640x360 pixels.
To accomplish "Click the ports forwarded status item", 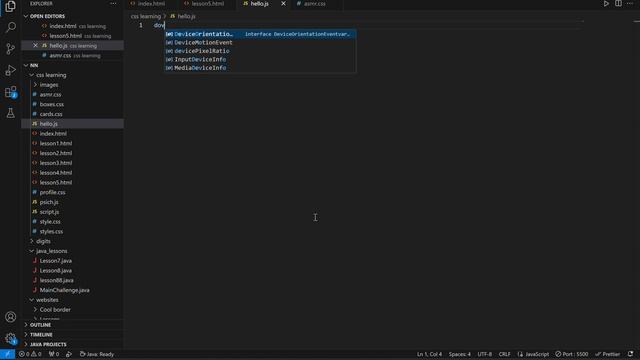I will coord(54,354).
